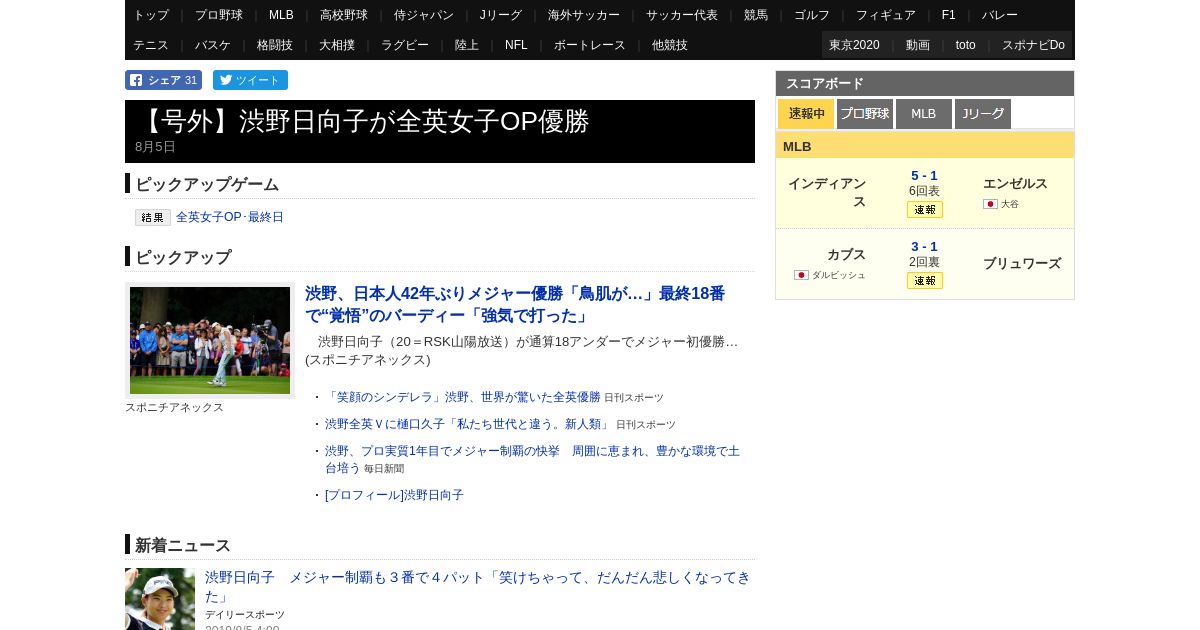This screenshot has width=1200, height=630.
Task: Click 速報 badge for Indians vs Angels game
Action: click(925, 209)
